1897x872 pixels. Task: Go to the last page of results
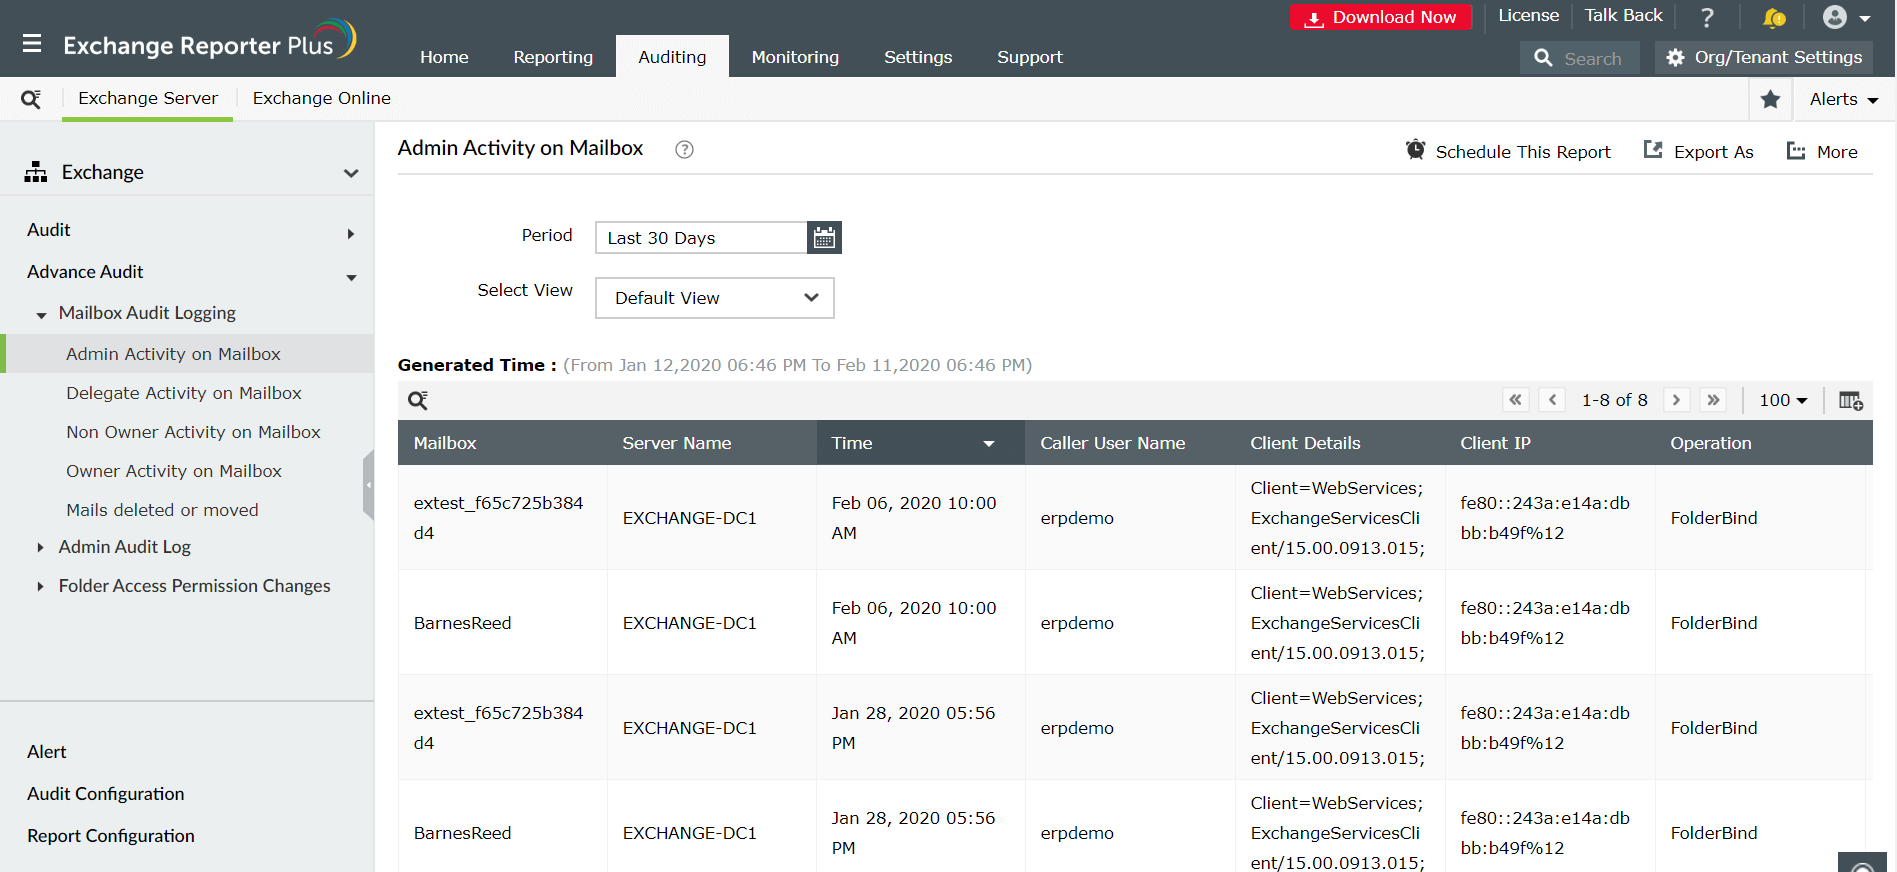pos(1713,400)
